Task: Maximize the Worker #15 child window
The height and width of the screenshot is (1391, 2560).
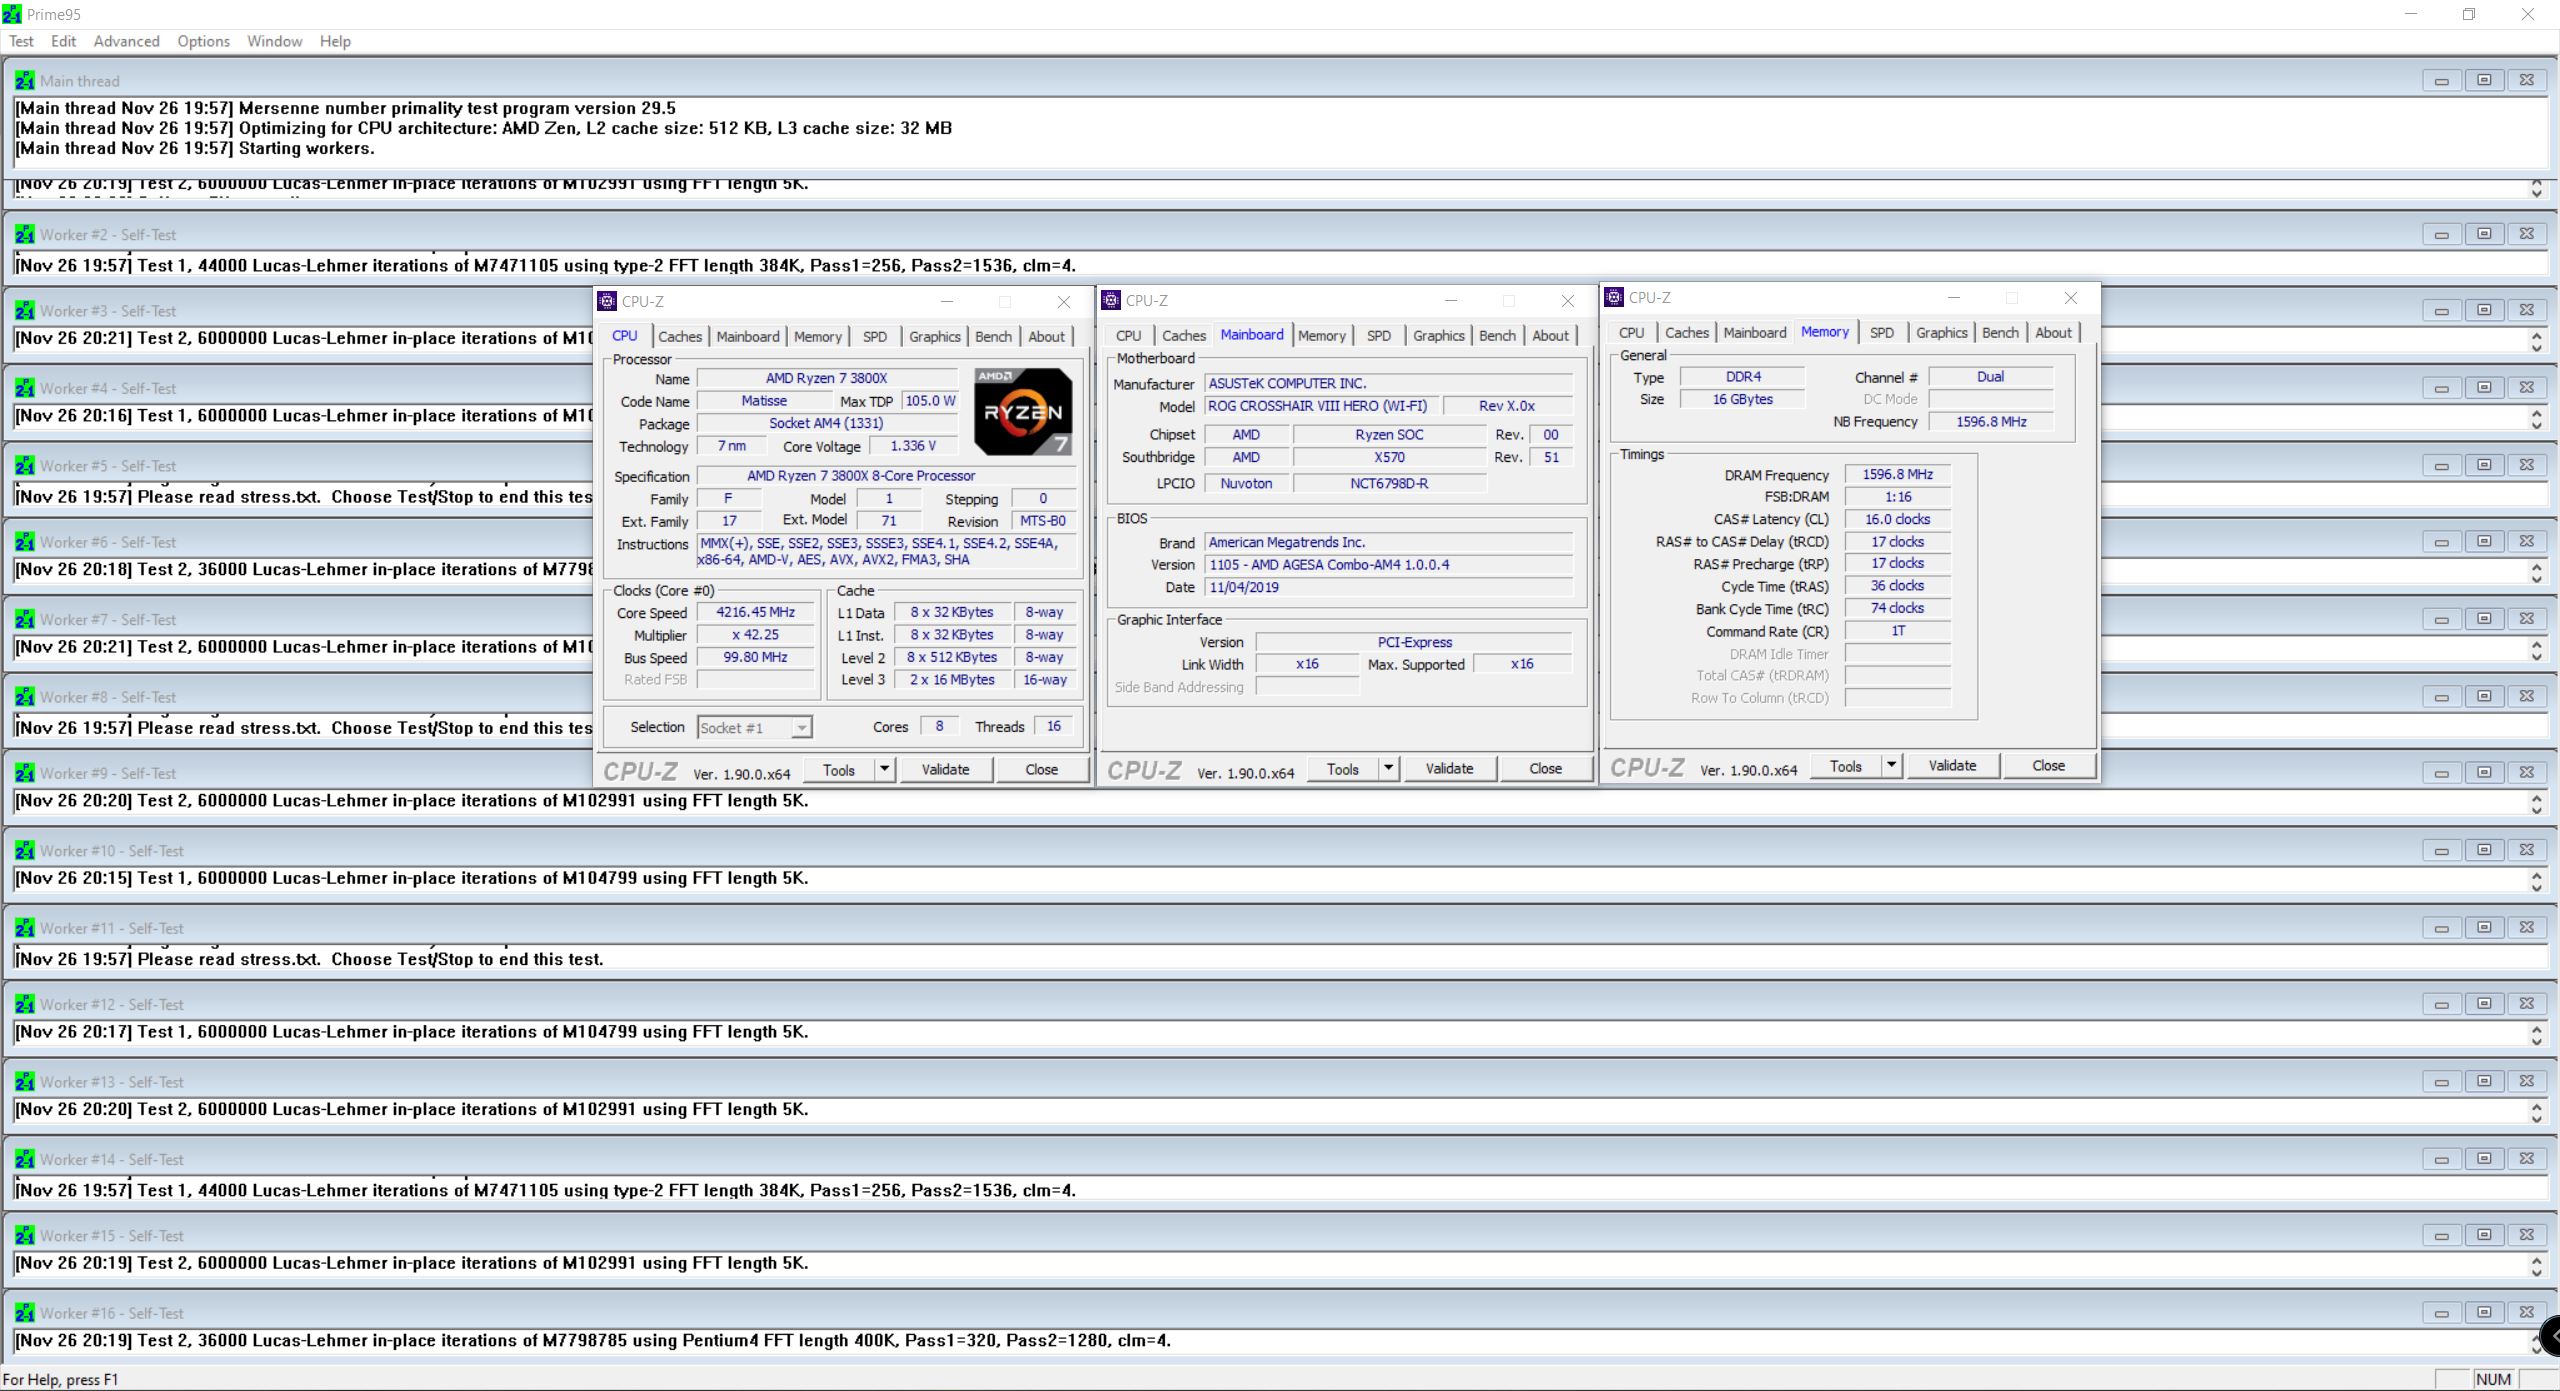Action: click(x=2484, y=1235)
